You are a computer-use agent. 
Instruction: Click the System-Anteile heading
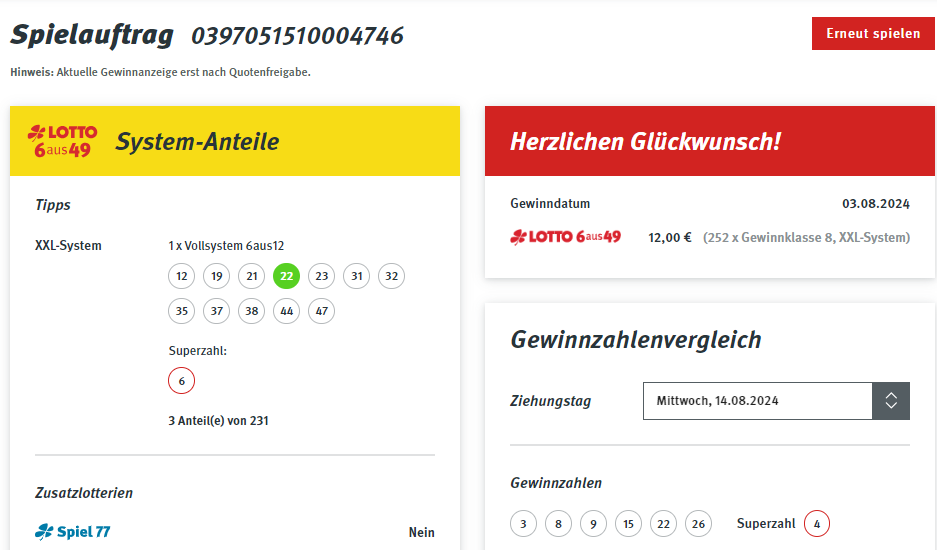(197, 142)
